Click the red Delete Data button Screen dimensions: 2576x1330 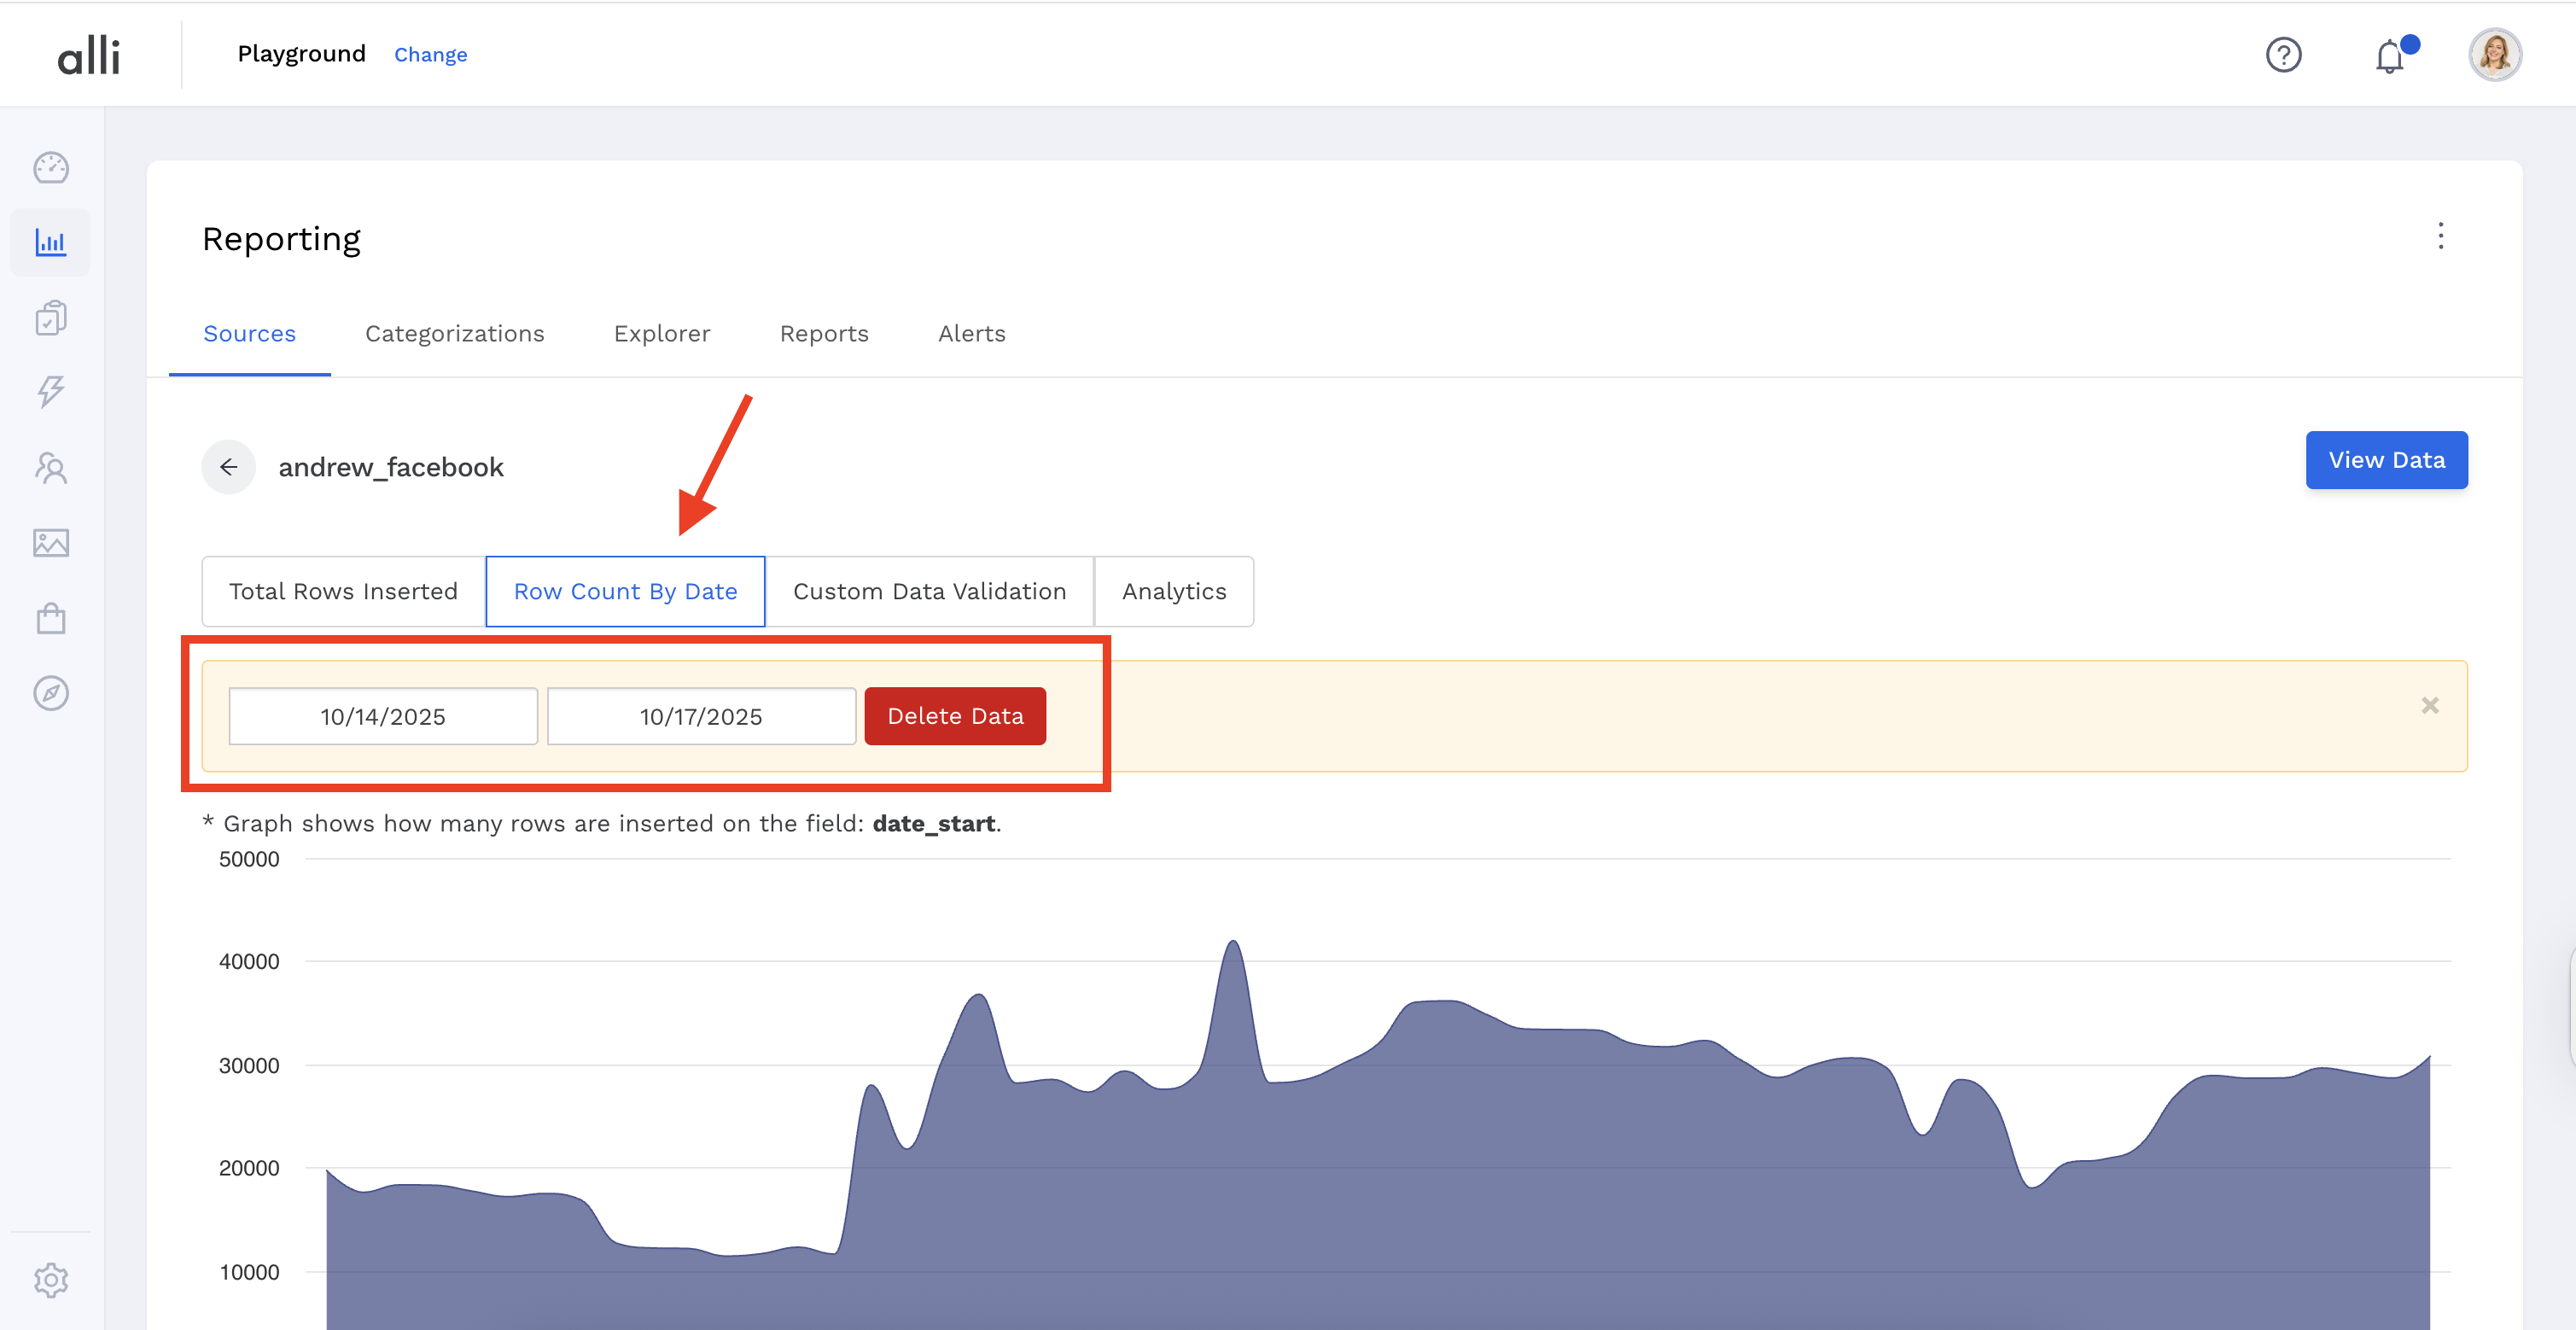[954, 716]
